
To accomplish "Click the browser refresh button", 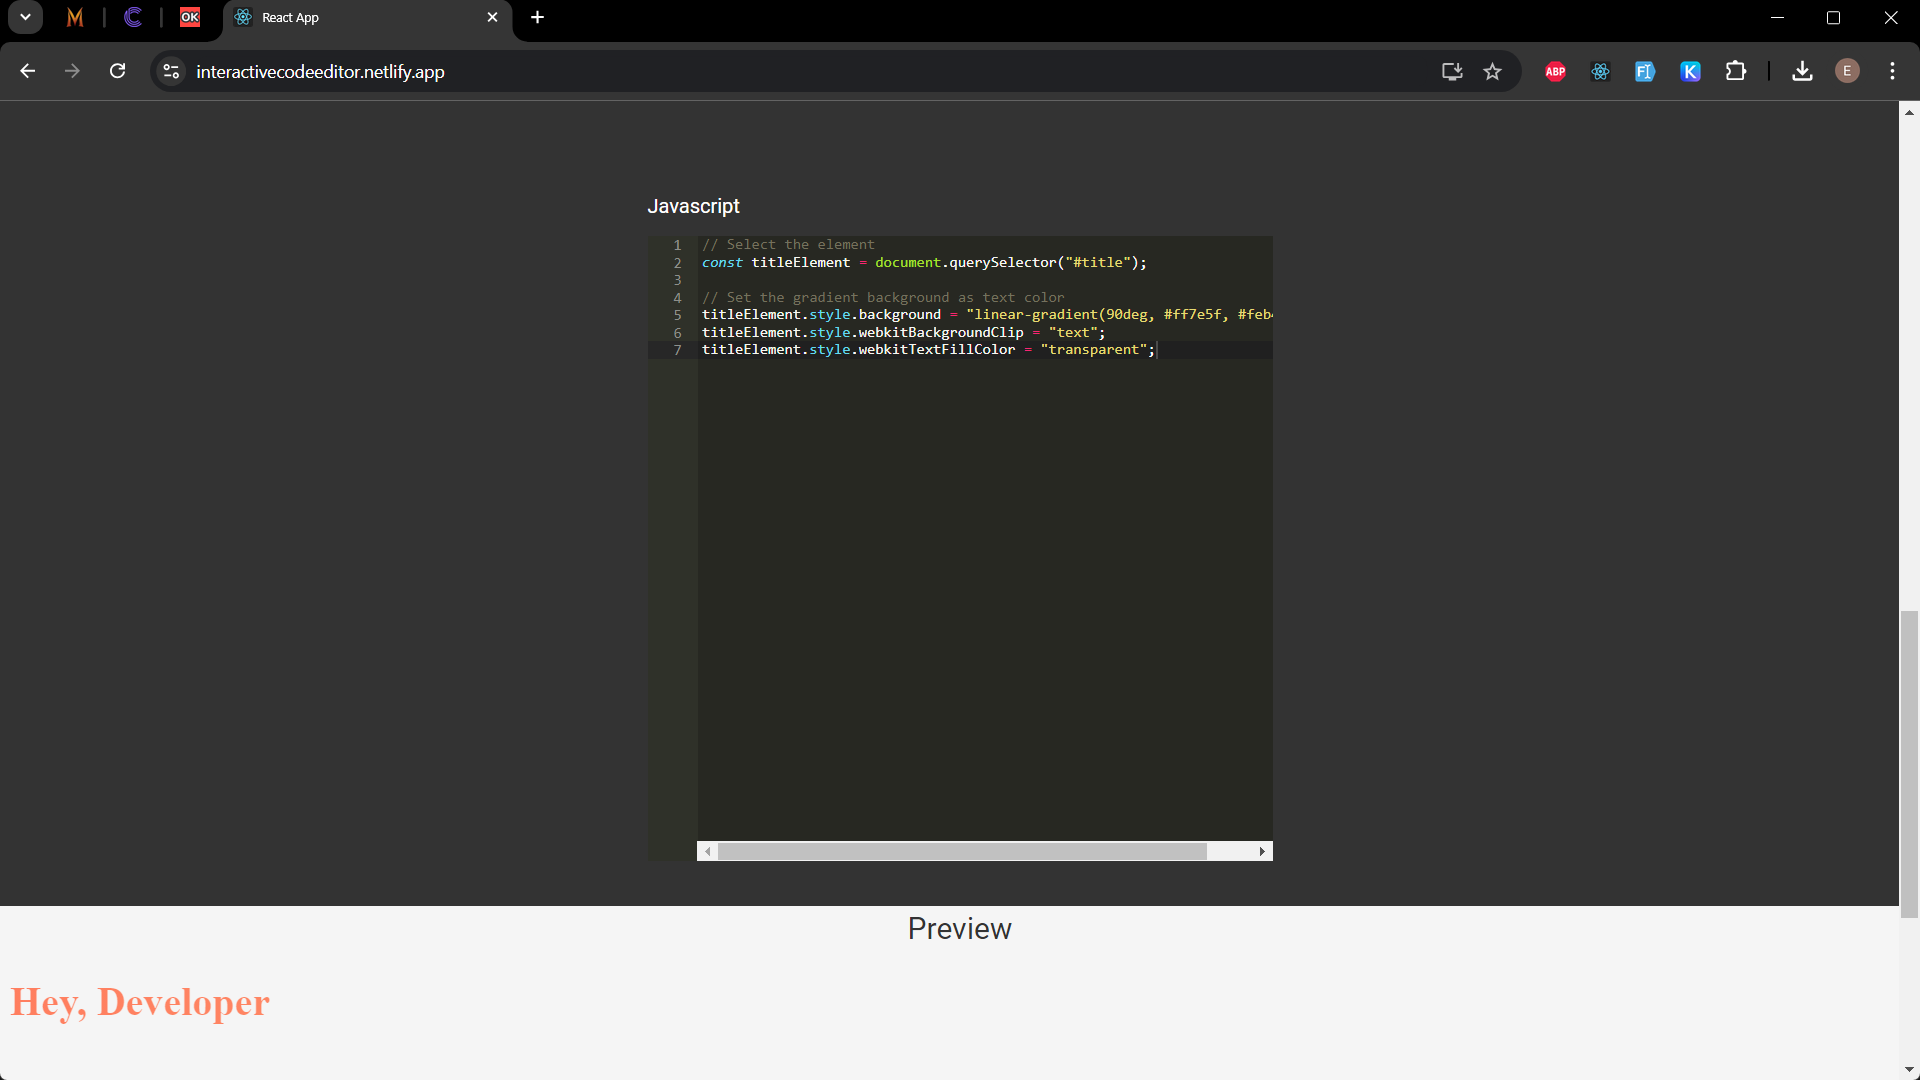I will 119,71.
